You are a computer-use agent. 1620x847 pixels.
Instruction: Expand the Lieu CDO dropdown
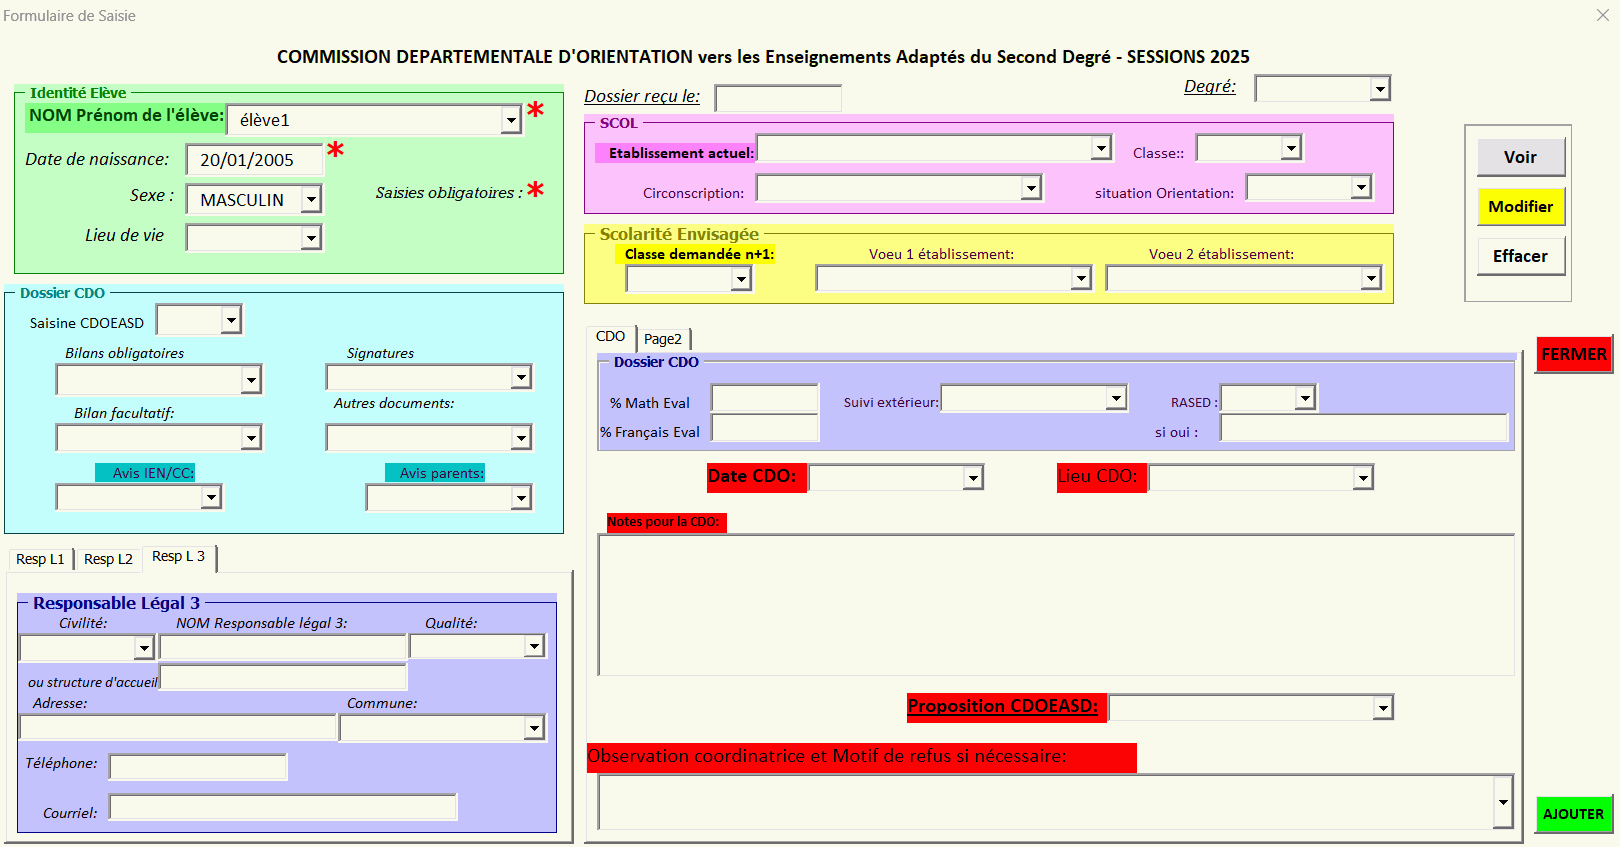click(x=1362, y=478)
